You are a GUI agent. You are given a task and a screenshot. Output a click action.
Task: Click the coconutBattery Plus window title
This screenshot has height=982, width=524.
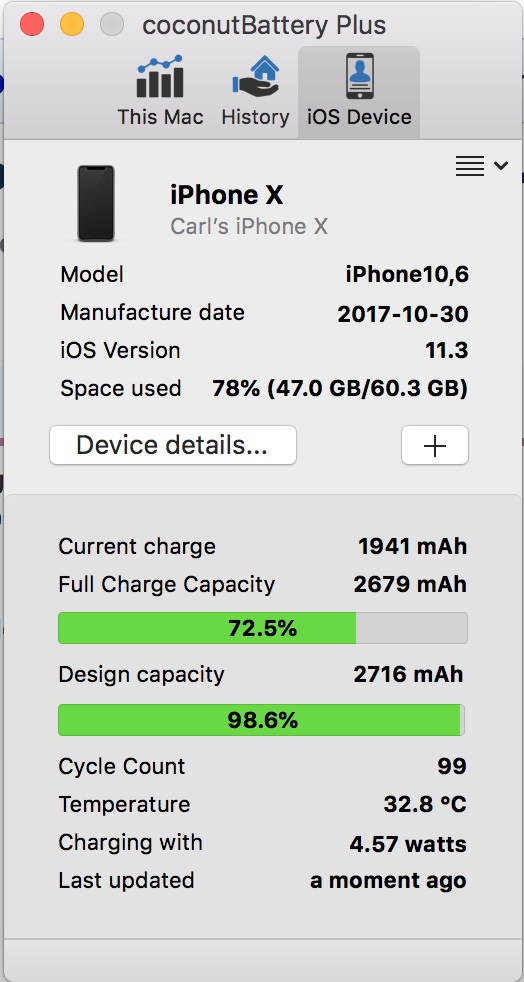pos(264,25)
